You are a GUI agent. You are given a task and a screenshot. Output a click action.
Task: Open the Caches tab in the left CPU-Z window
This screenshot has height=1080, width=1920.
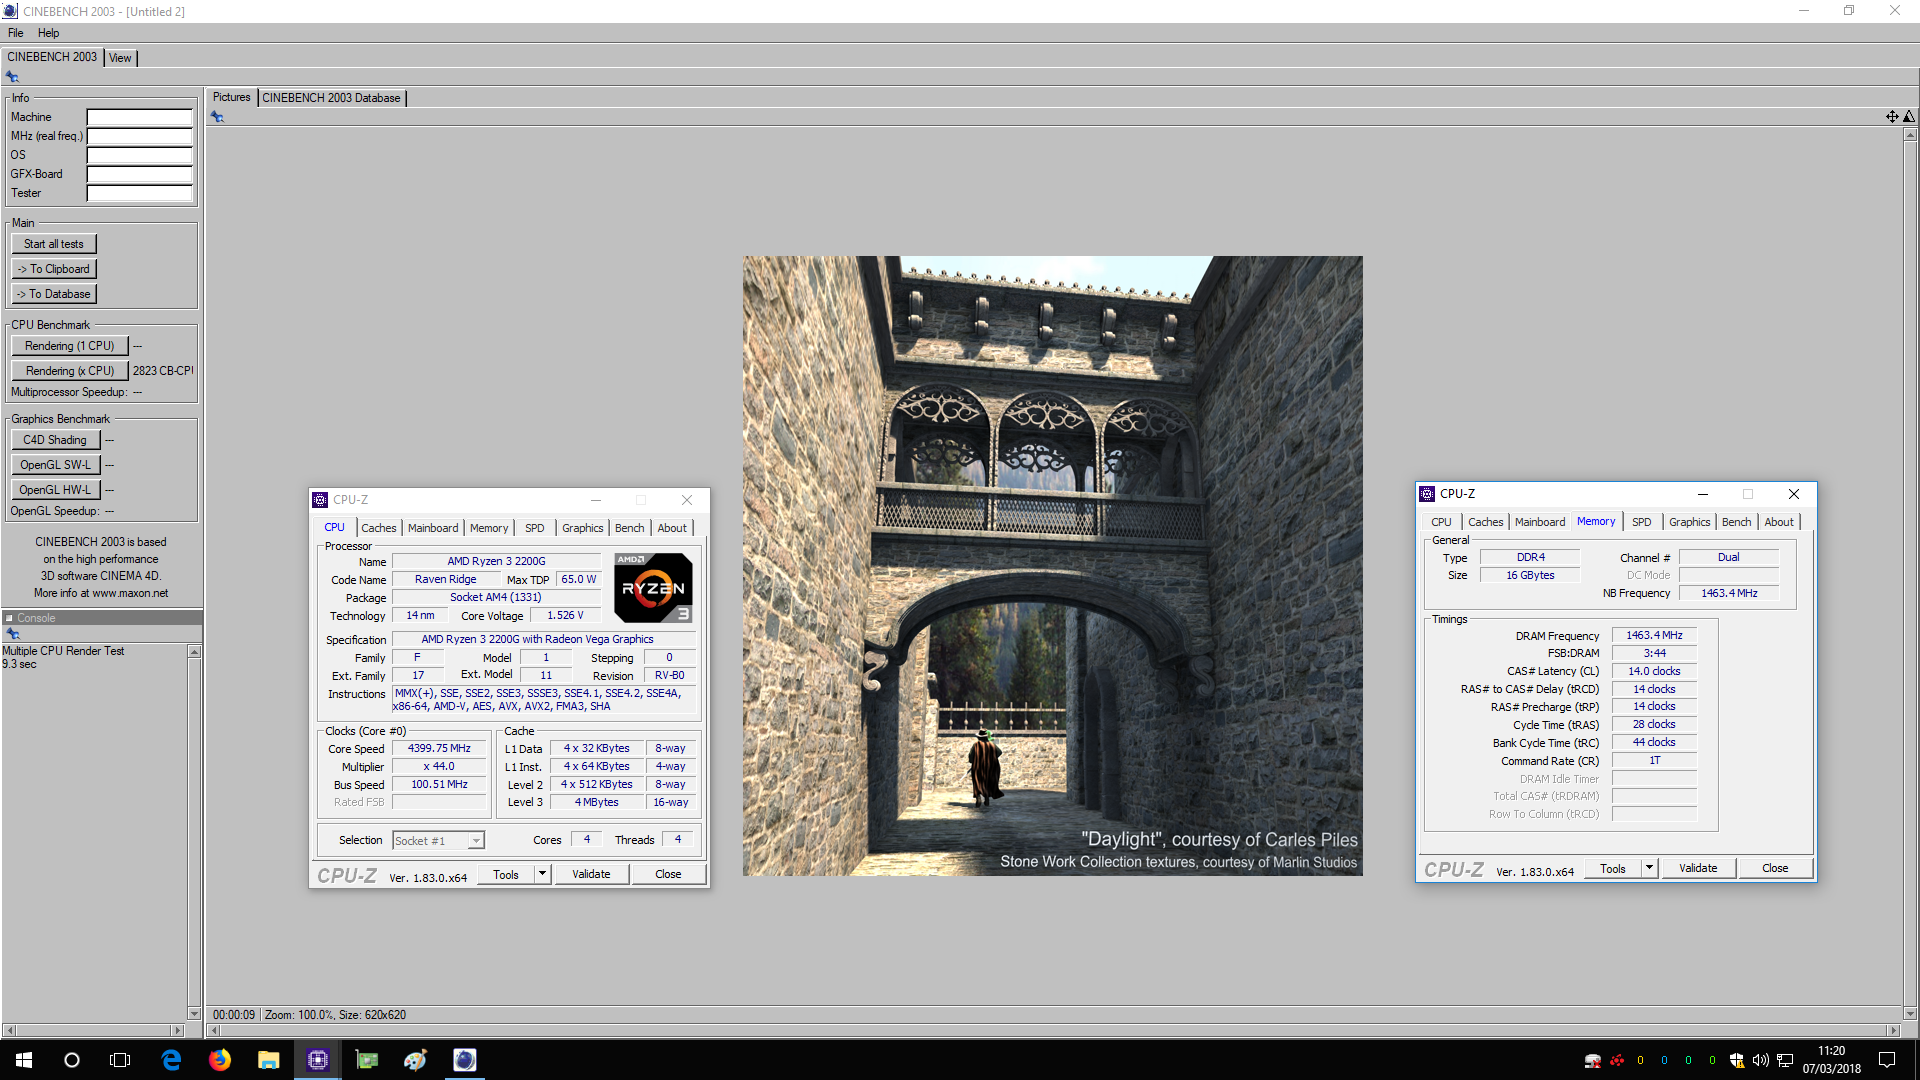point(379,528)
